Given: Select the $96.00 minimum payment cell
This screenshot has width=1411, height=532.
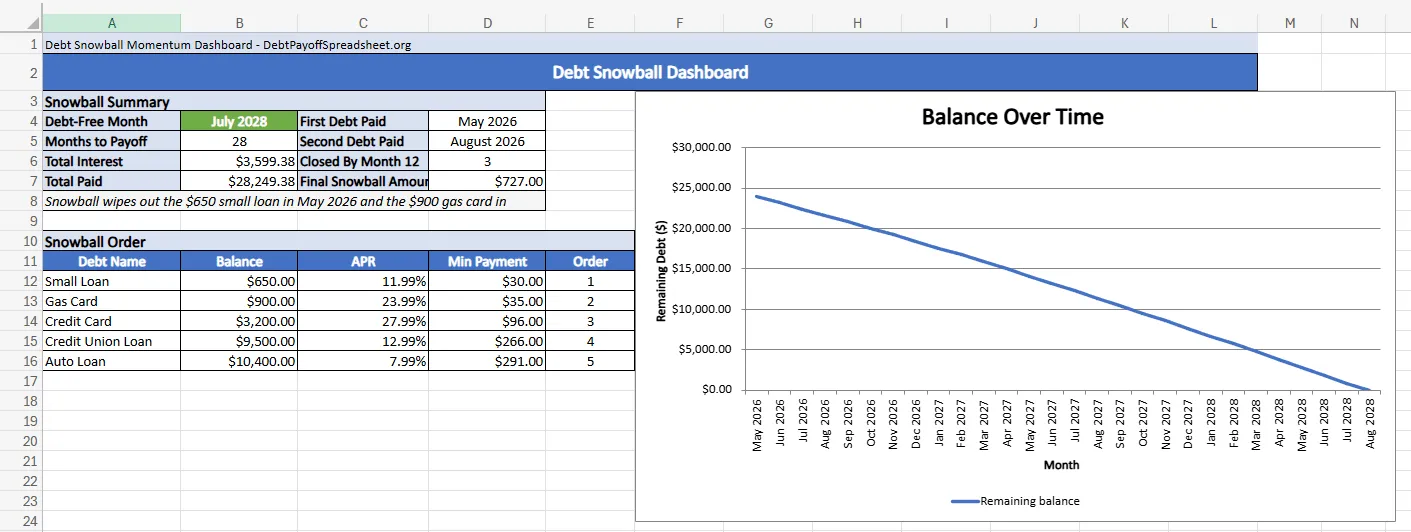Looking at the screenshot, I should [487, 321].
